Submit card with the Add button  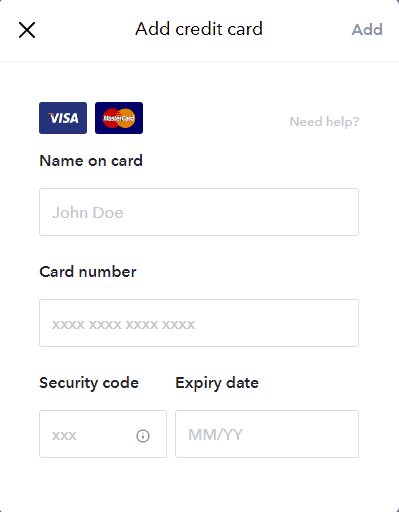click(367, 30)
